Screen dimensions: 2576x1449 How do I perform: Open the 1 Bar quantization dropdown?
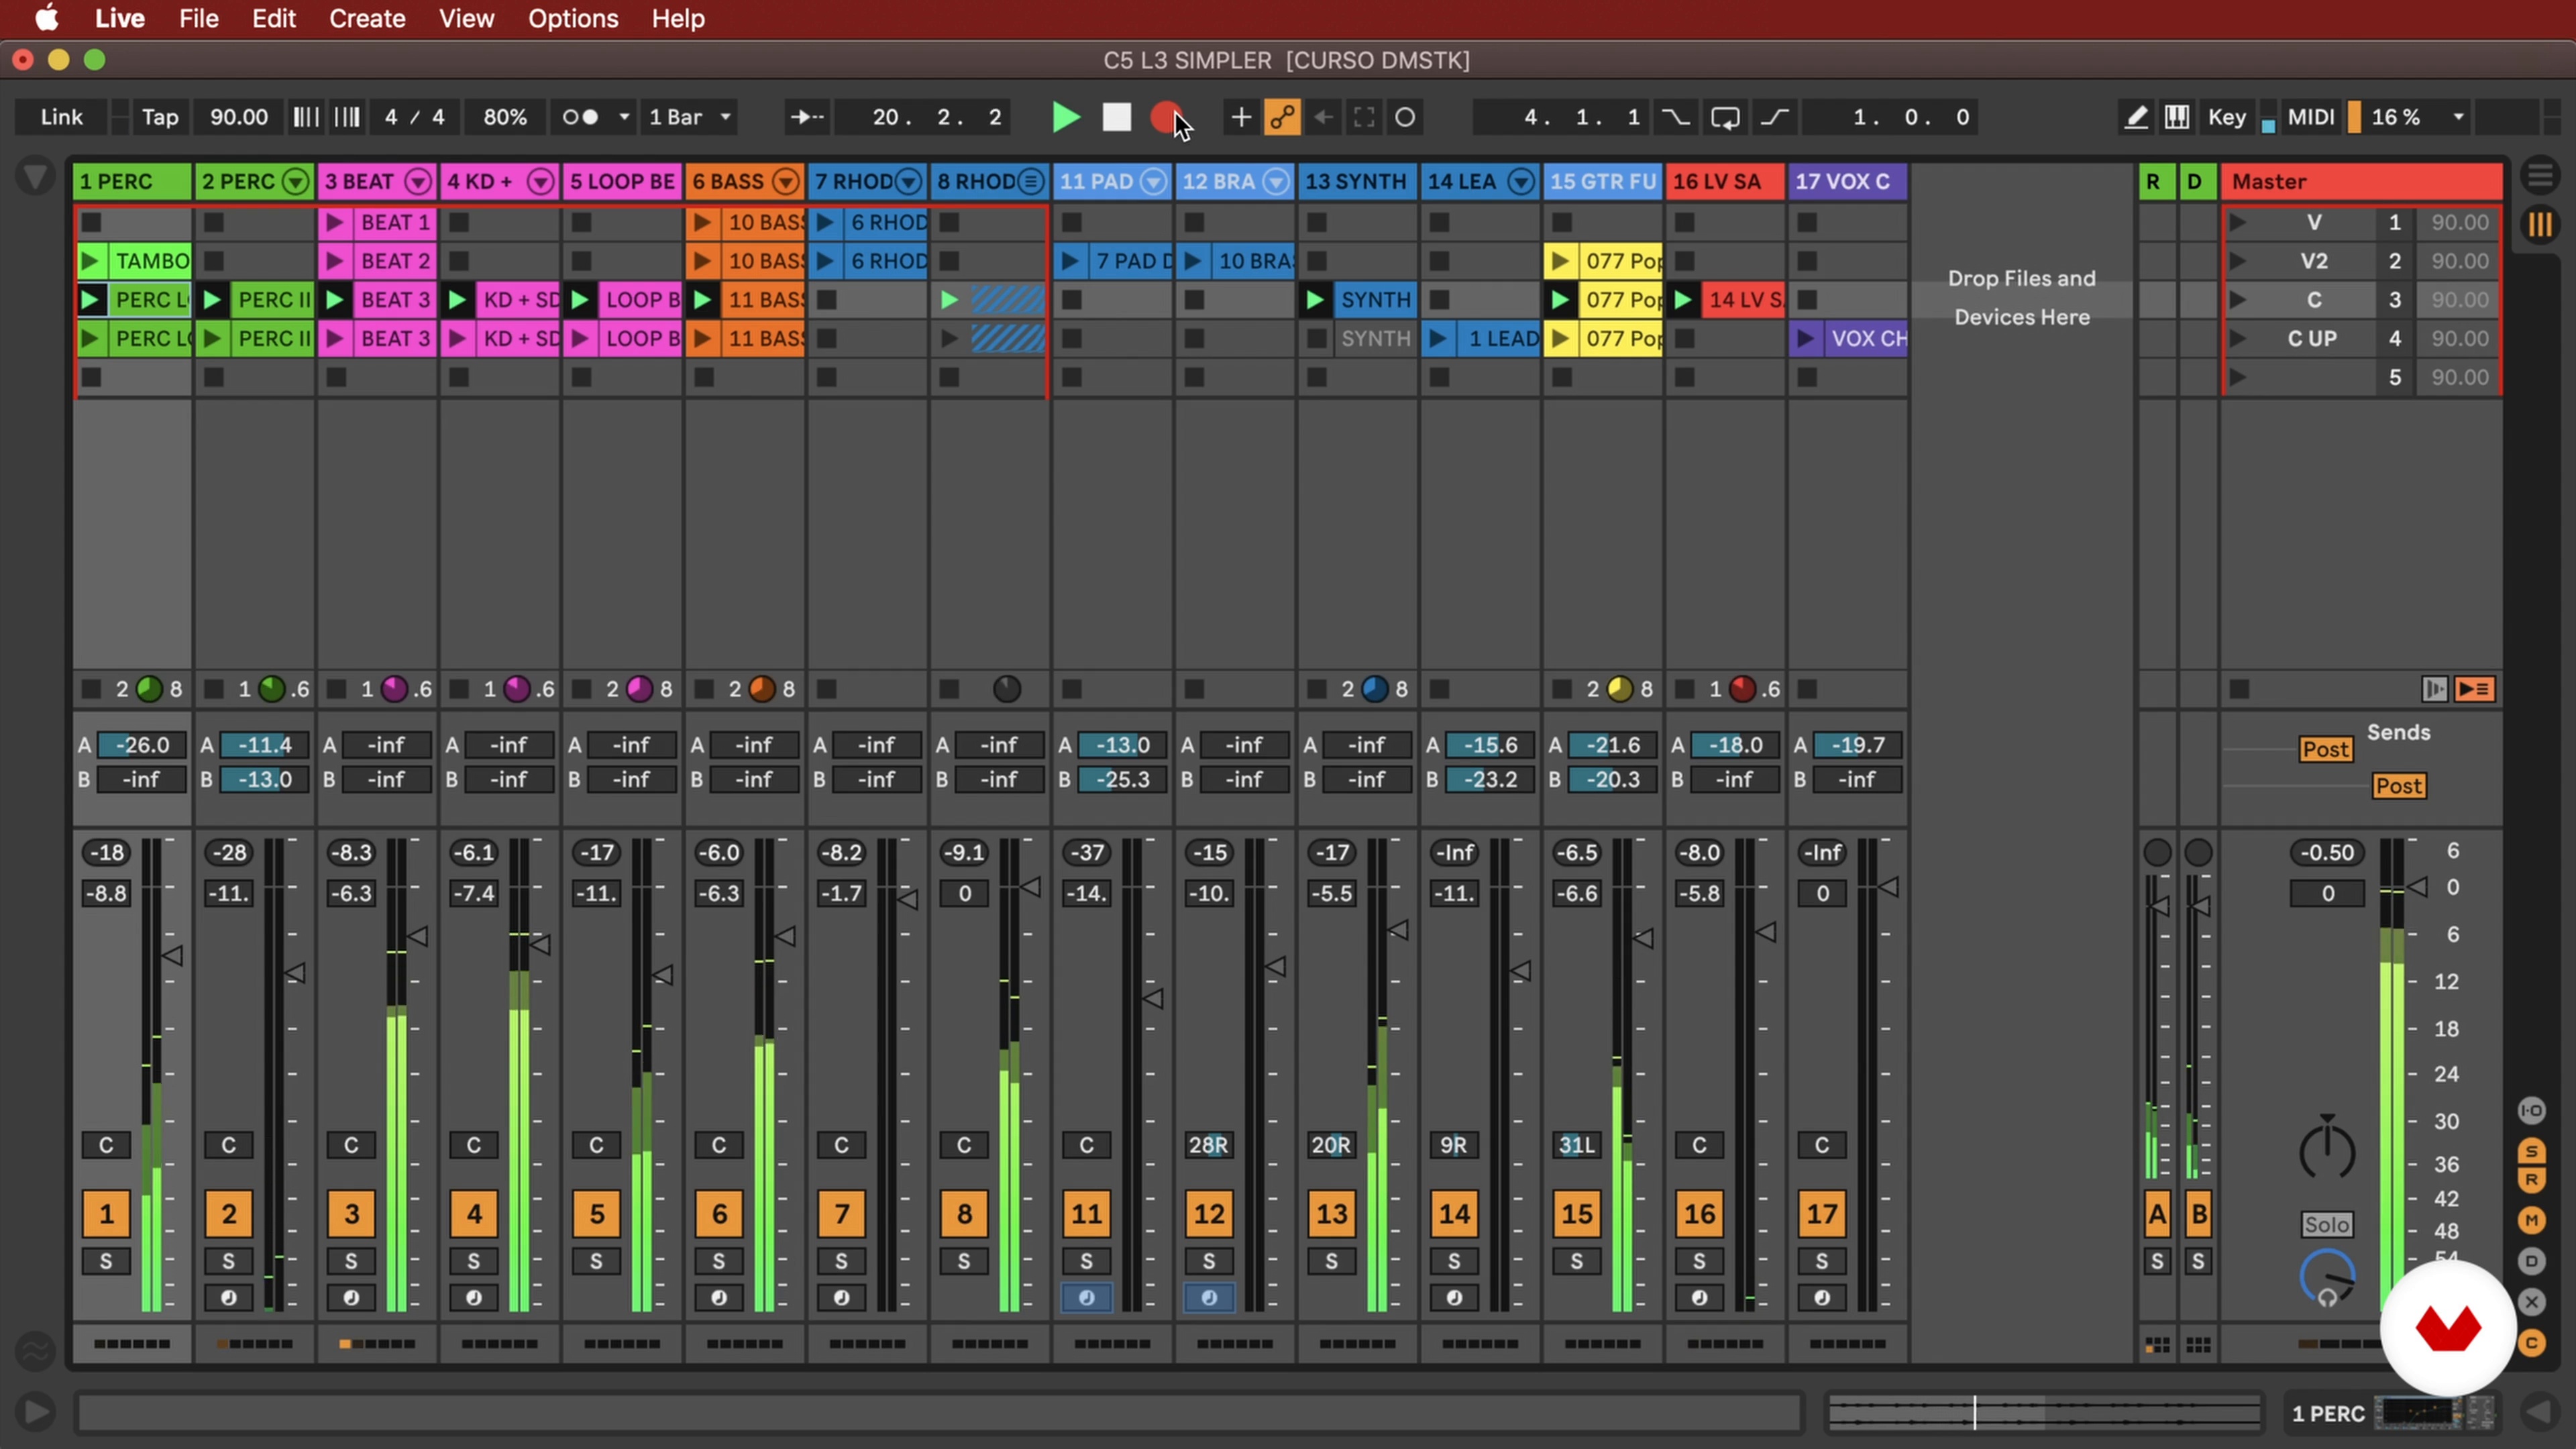690,117
